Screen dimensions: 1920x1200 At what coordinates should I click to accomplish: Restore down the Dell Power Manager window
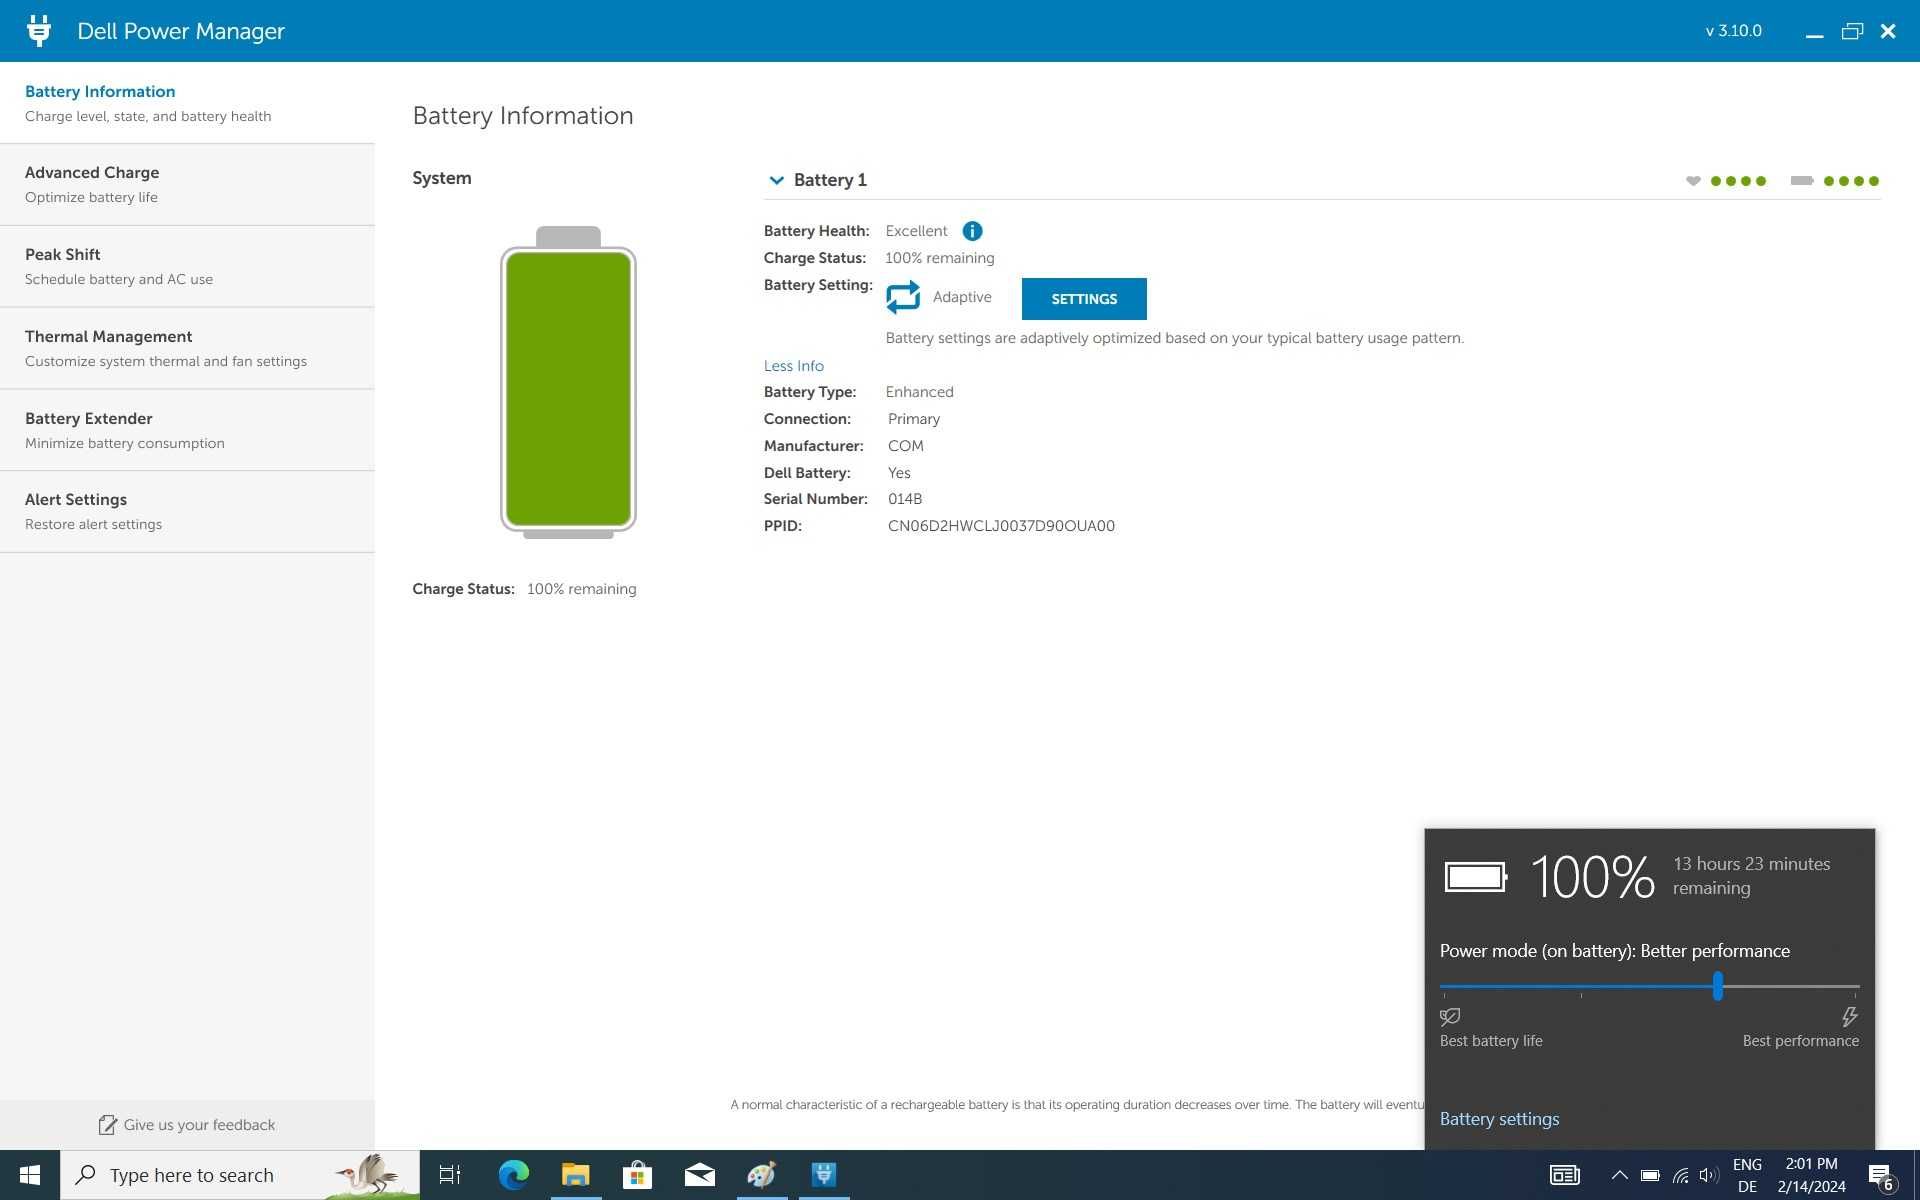1852,31
